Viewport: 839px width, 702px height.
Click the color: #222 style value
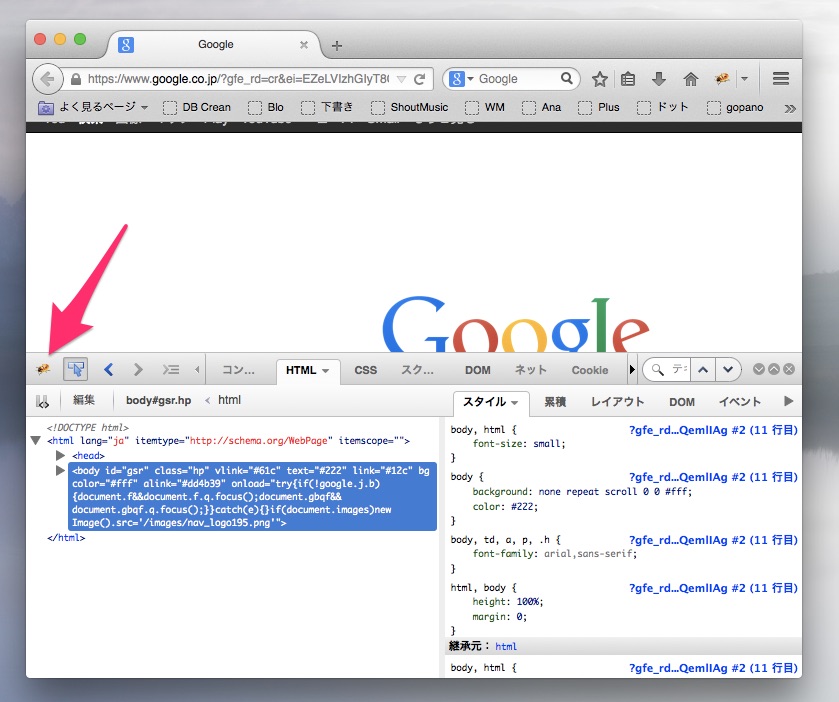point(524,506)
